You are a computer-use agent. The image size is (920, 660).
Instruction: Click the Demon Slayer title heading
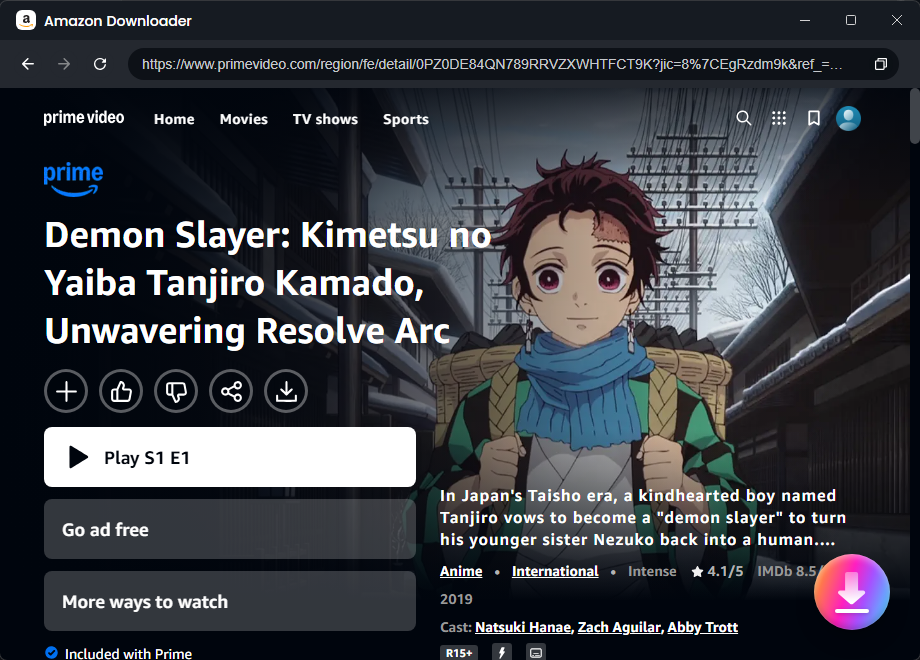tap(268, 282)
